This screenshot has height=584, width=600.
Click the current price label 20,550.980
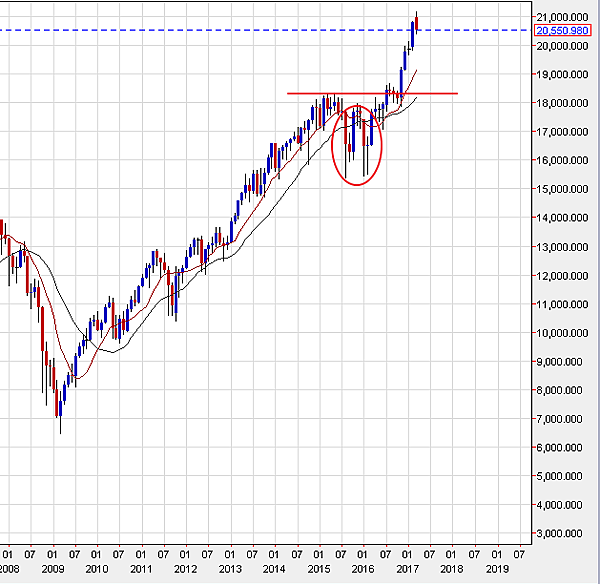pos(562,30)
